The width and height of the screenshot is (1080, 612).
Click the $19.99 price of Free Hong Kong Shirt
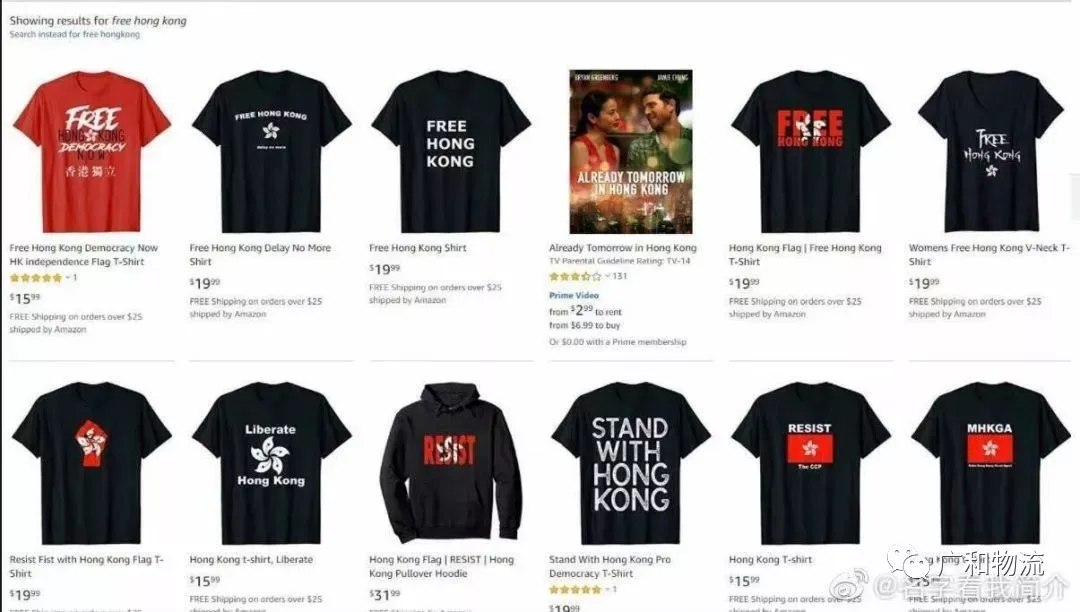click(384, 268)
